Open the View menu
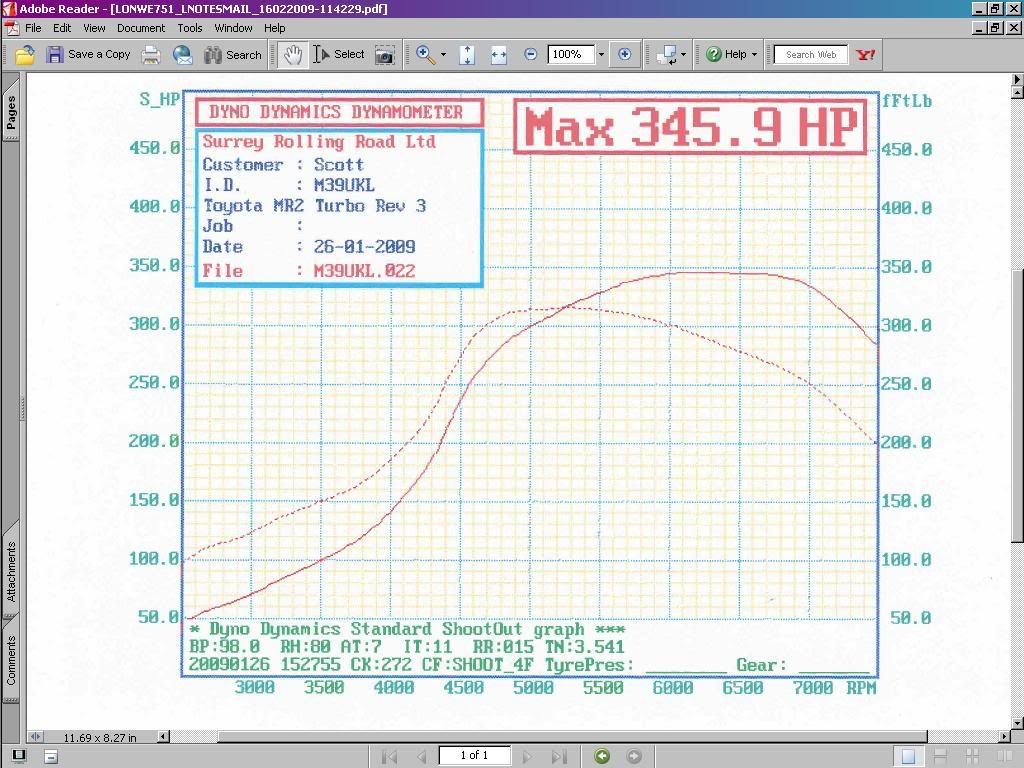This screenshot has height=768, width=1024. [94, 28]
